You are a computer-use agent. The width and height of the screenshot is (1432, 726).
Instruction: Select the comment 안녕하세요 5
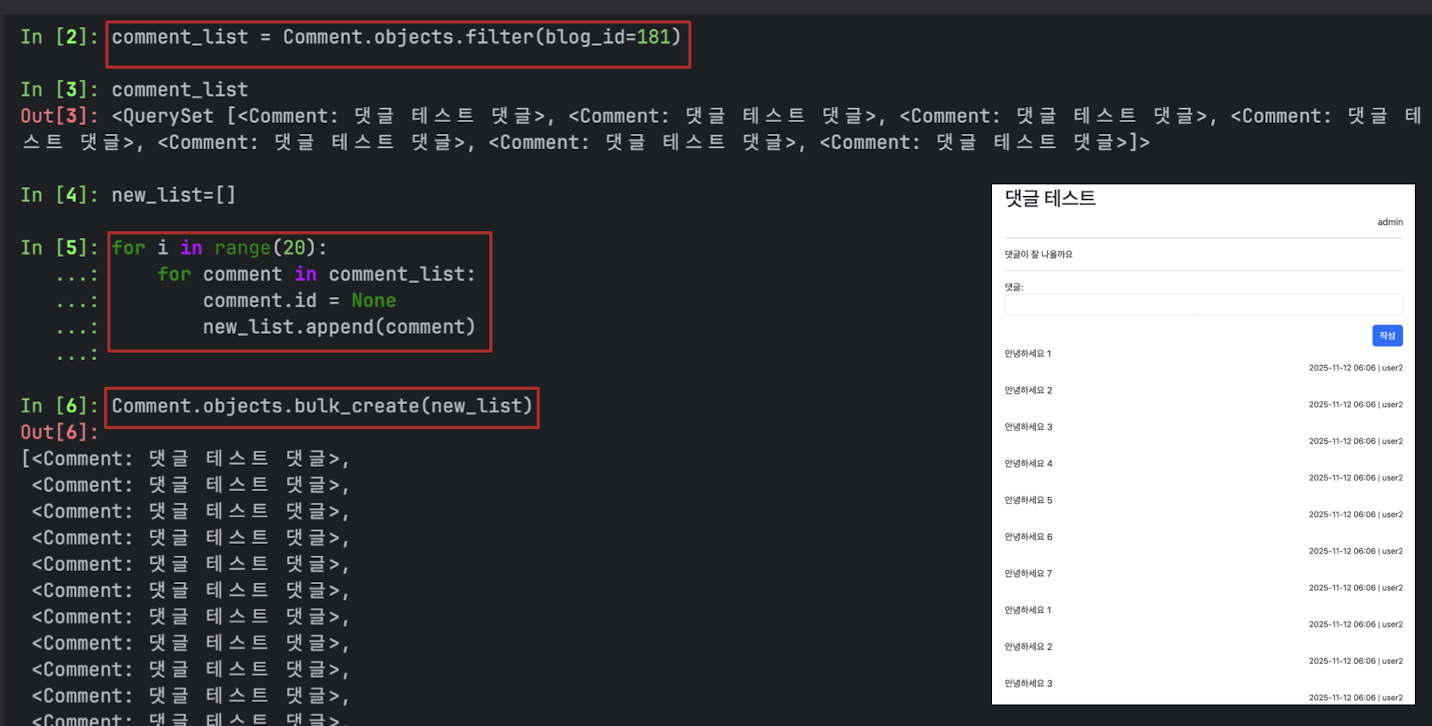(1028, 500)
